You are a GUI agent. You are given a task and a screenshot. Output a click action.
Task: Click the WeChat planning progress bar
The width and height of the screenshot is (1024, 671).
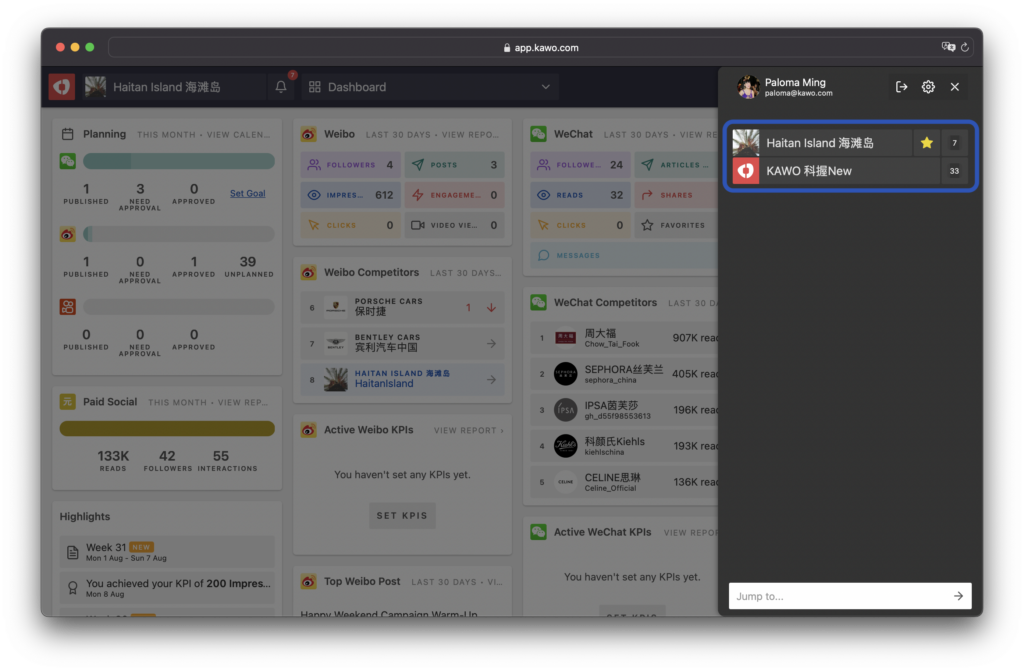pyautogui.click(x=179, y=161)
